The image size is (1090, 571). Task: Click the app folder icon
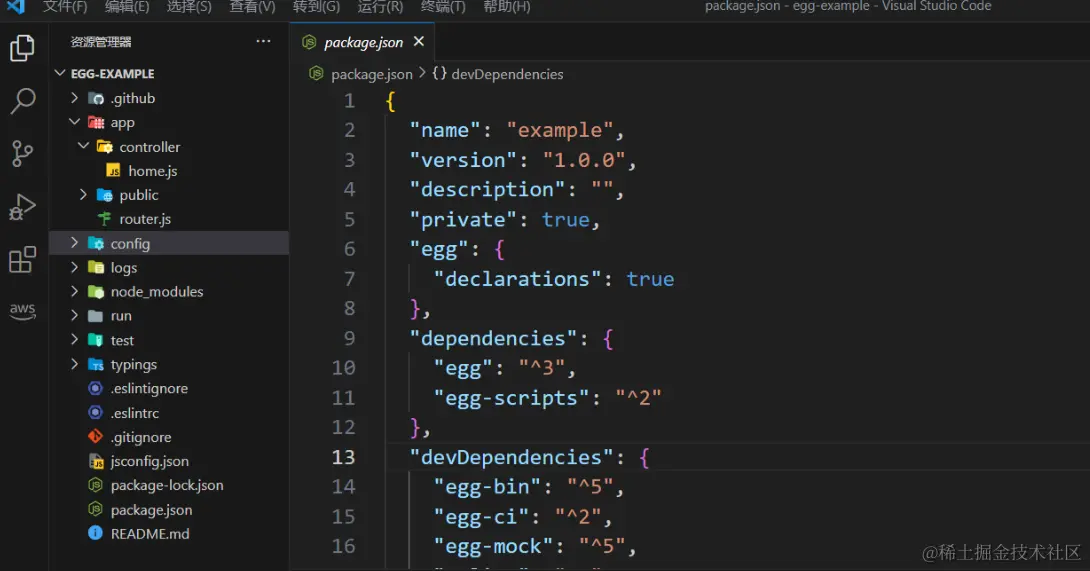96,123
